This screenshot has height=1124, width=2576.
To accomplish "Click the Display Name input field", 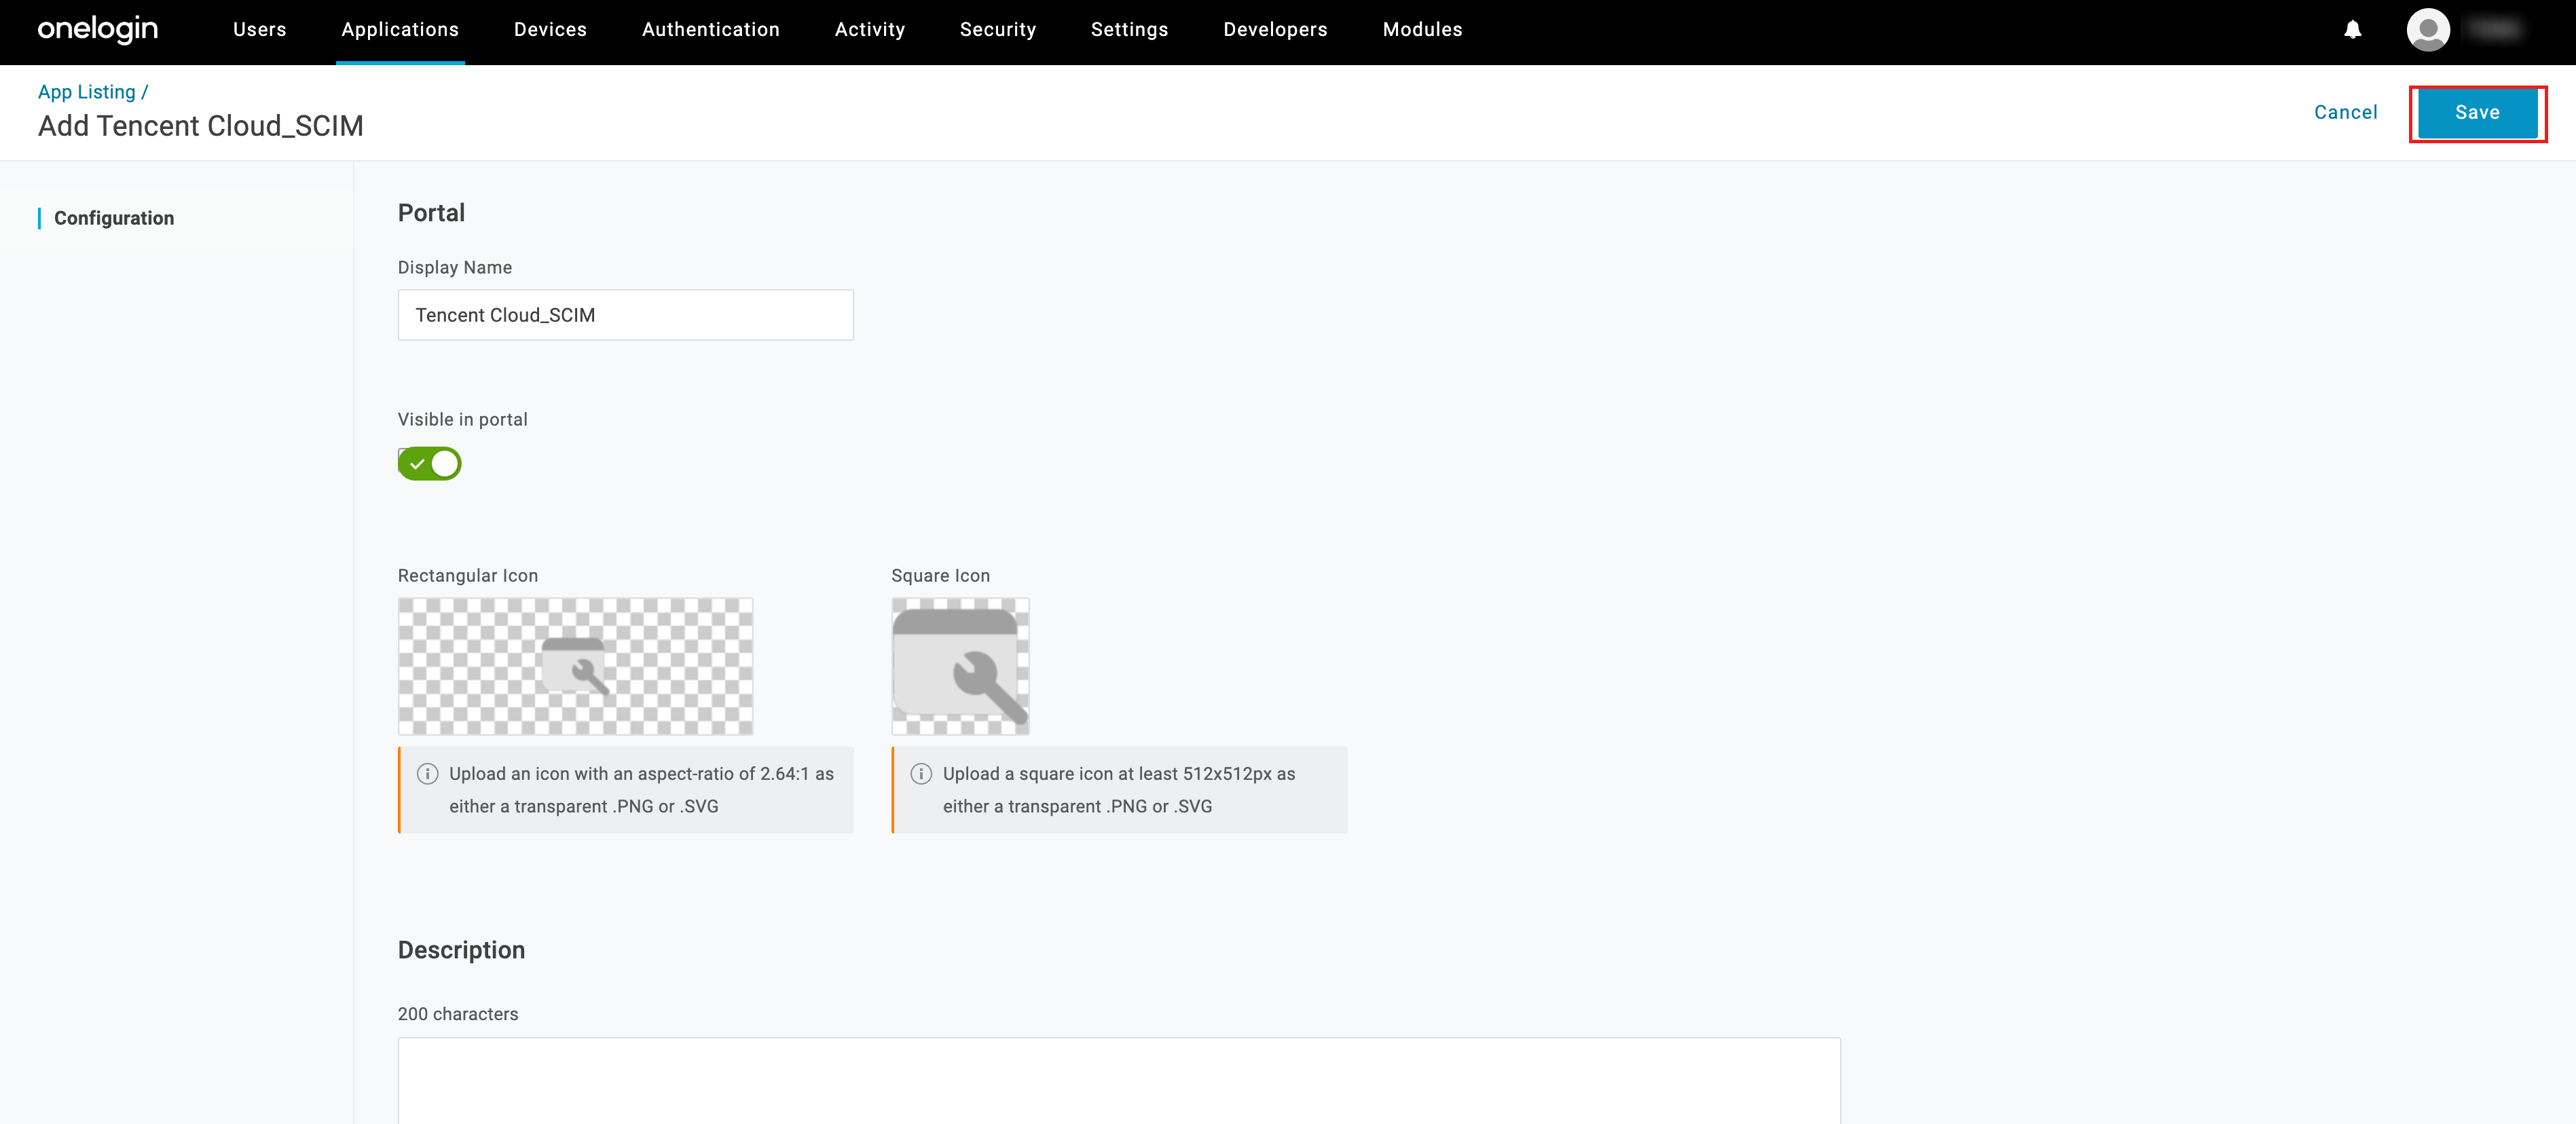I will pyautogui.click(x=625, y=315).
